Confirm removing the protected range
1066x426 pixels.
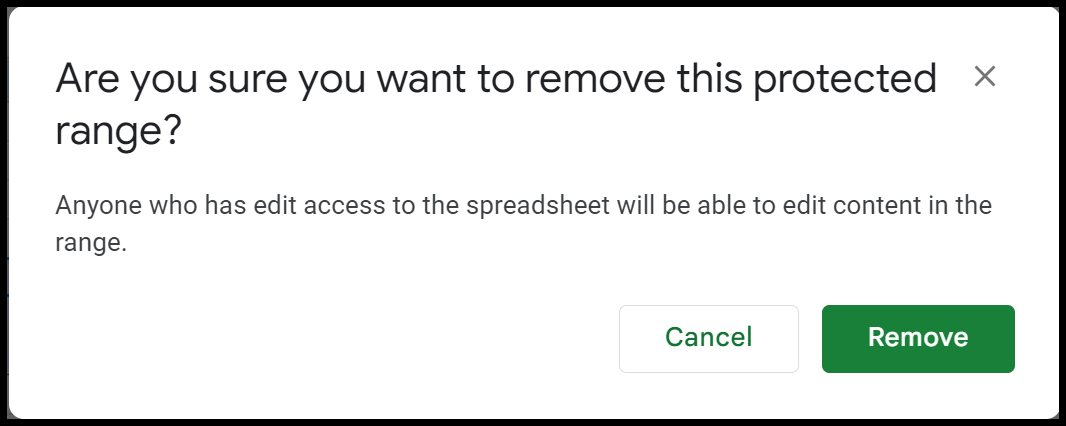pos(918,338)
